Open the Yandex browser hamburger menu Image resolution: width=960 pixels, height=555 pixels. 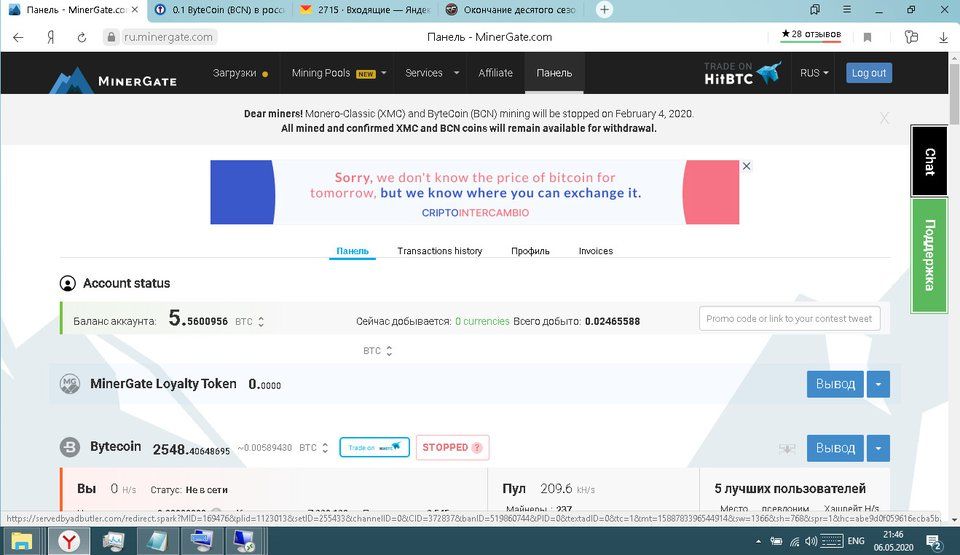[x=847, y=9]
